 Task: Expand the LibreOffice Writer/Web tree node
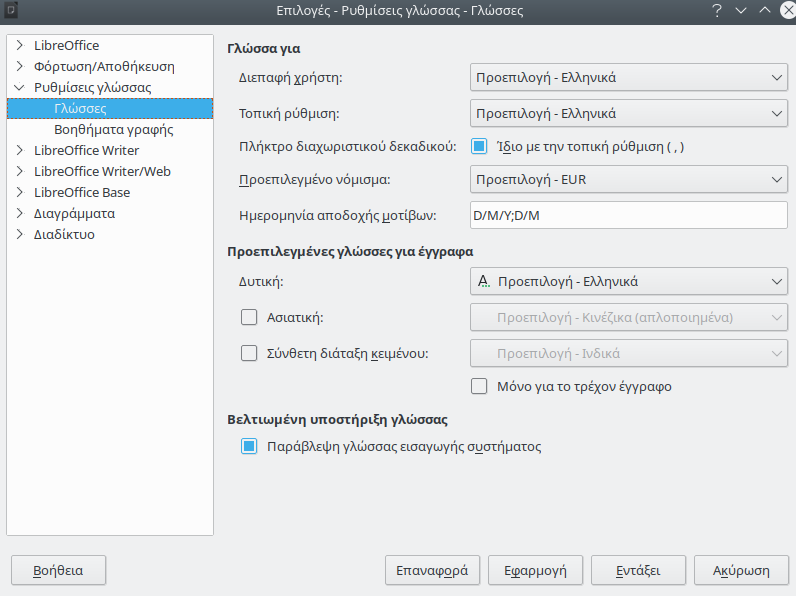tap(19, 171)
